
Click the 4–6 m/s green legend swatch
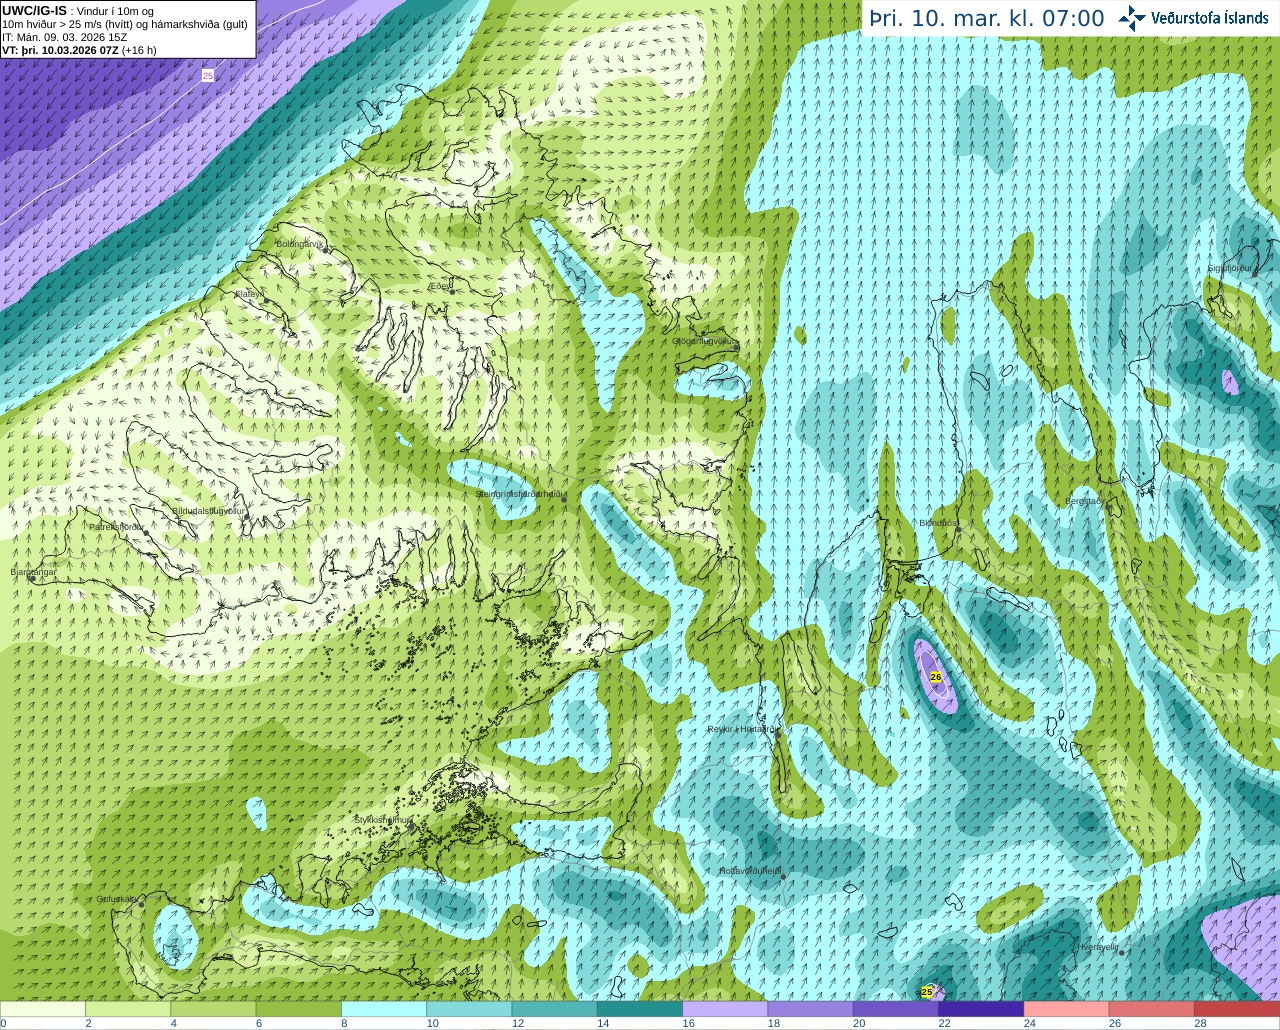click(x=213, y=1009)
